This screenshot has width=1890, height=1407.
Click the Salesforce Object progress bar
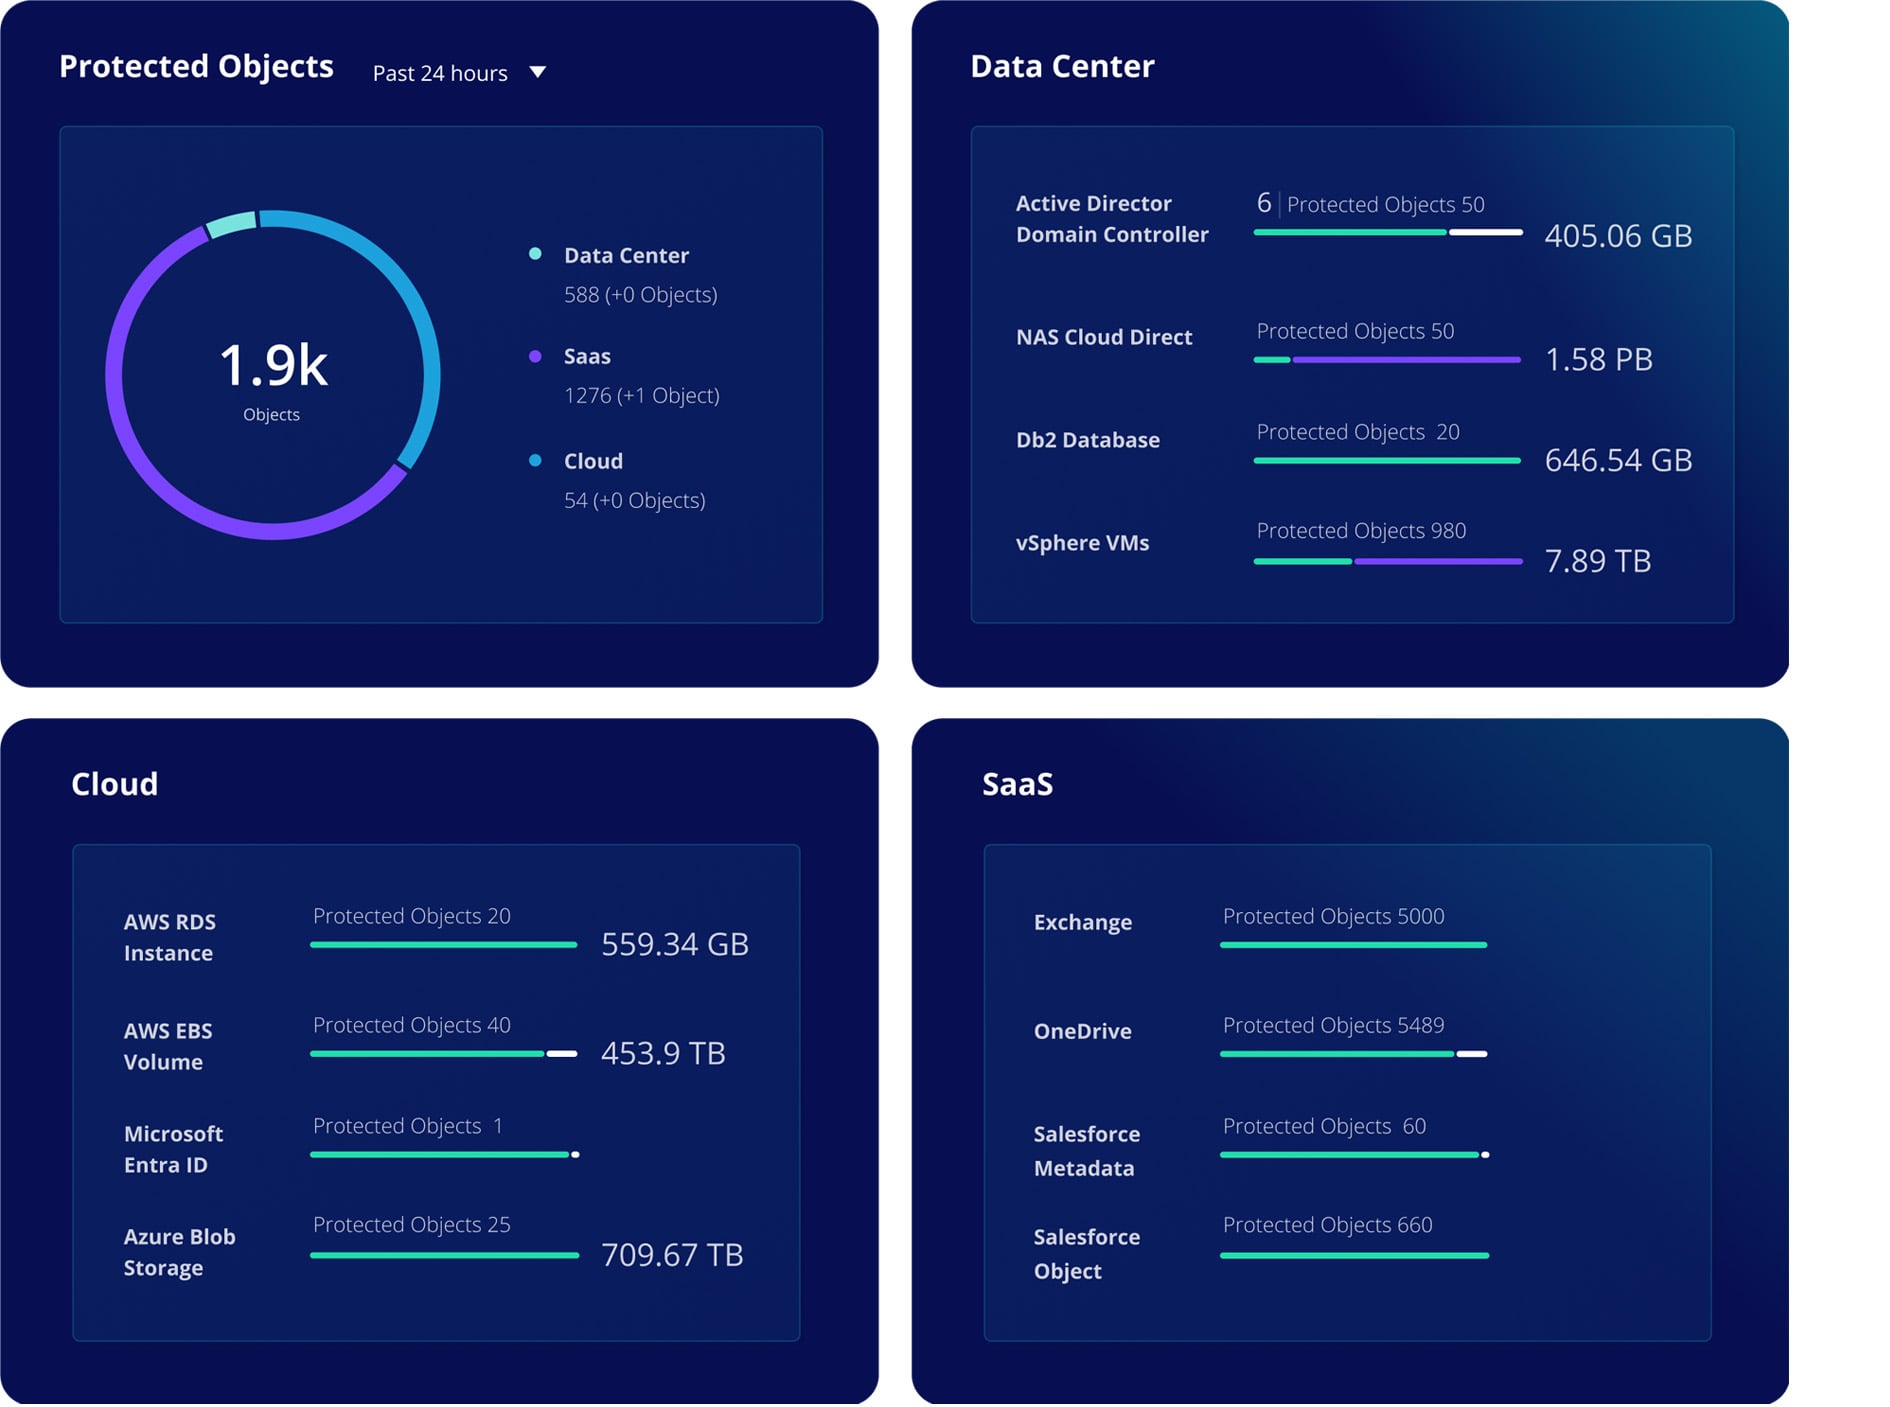1353,1255
